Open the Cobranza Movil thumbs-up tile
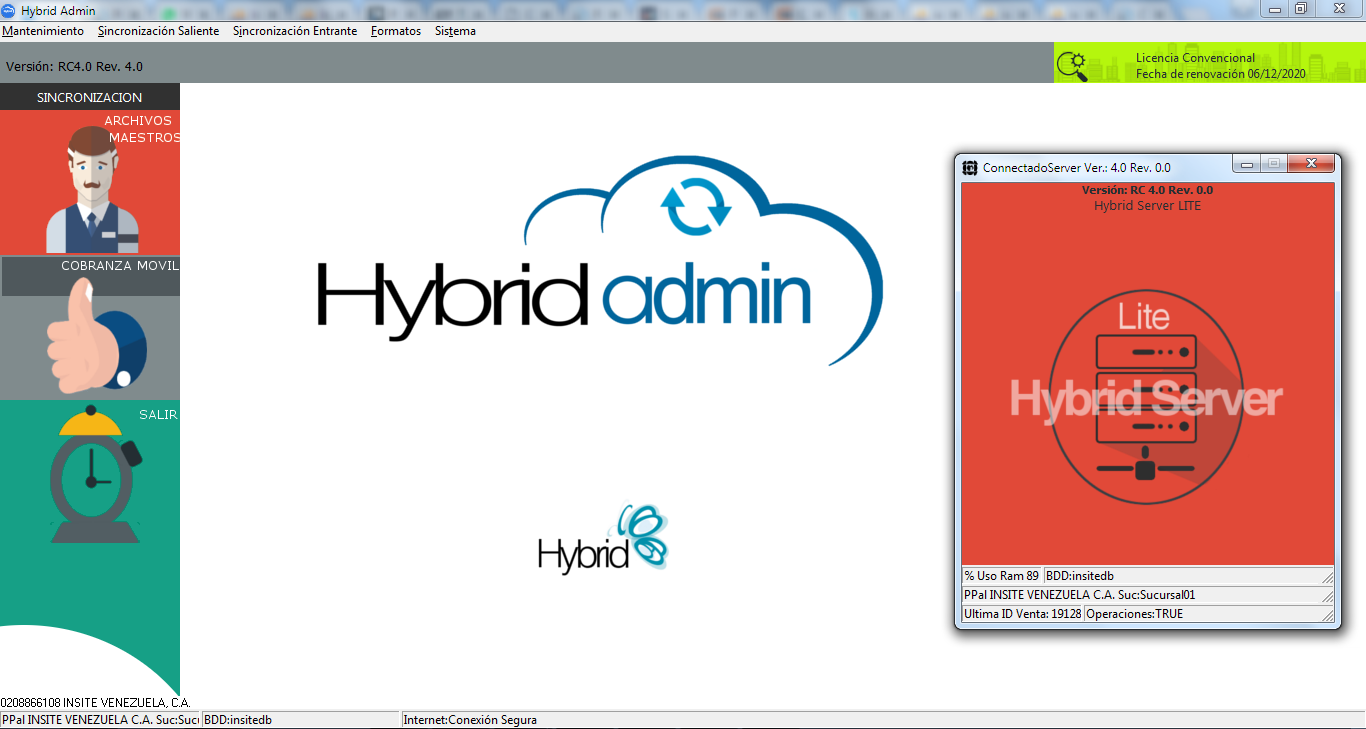 coord(90,327)
